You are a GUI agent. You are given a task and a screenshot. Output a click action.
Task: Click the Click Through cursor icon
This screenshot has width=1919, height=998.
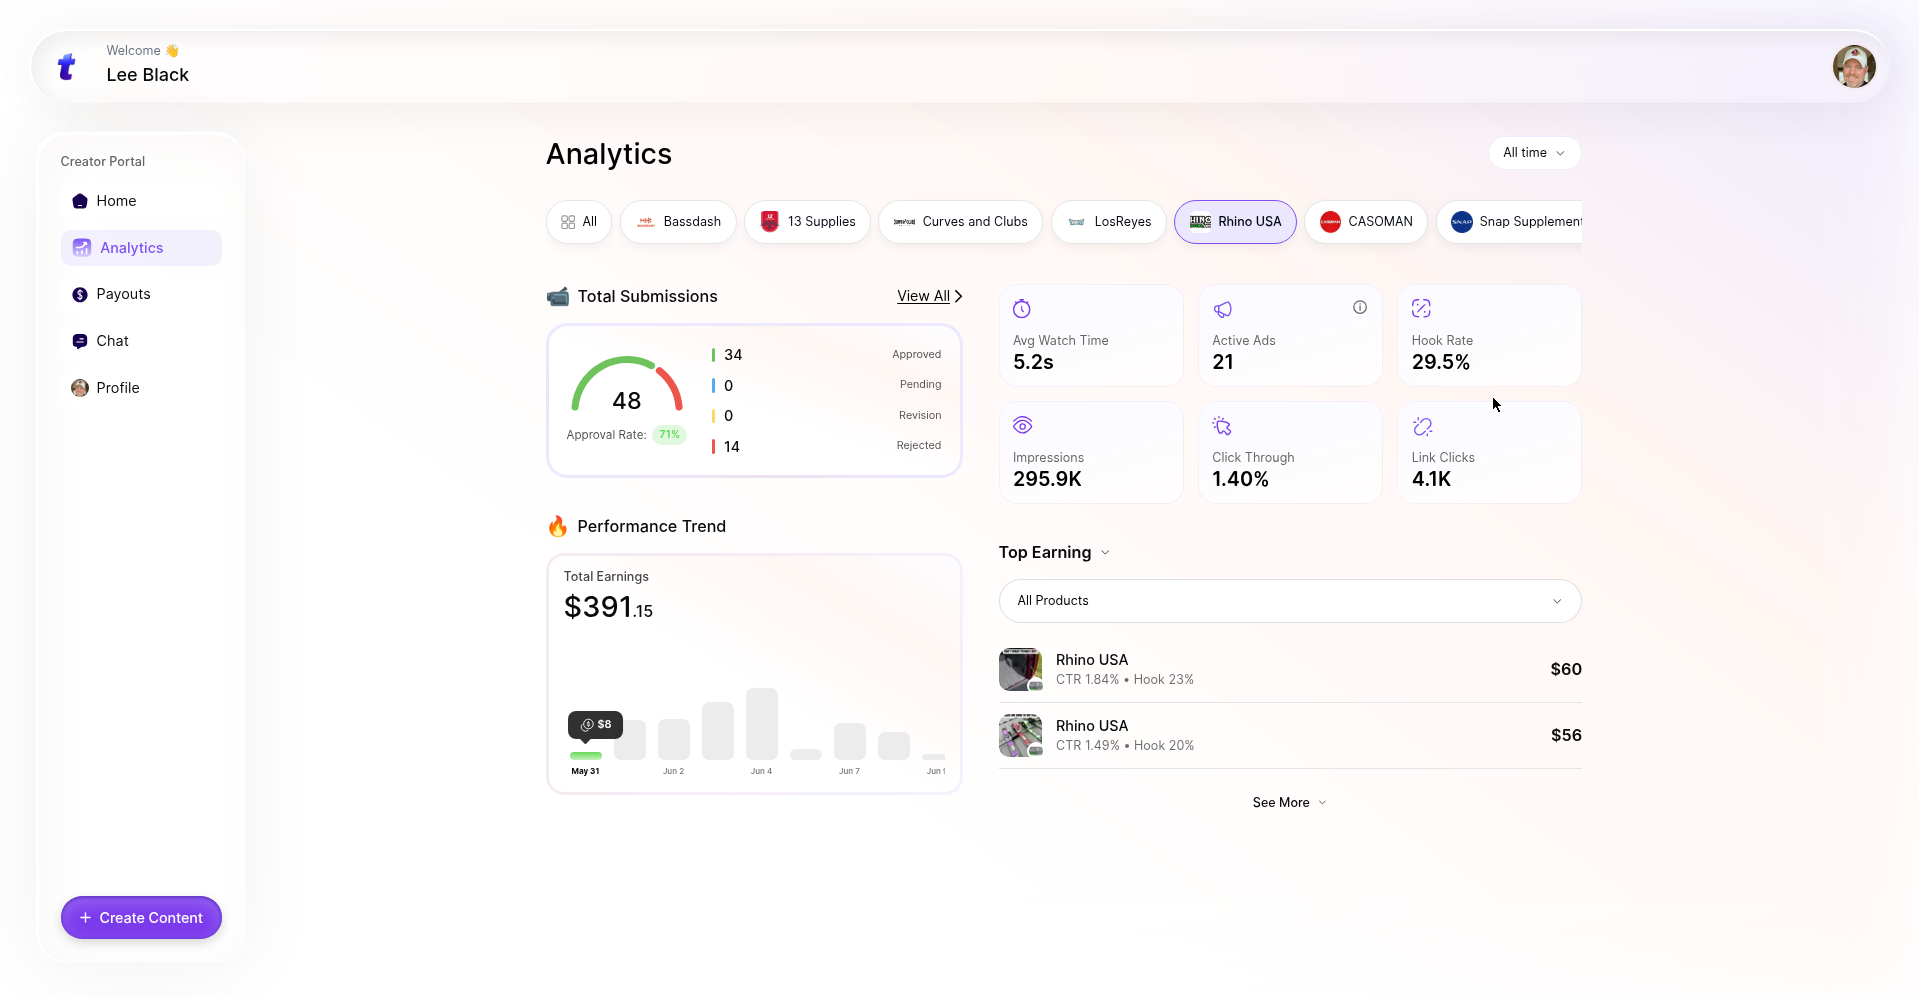[1222, 426]
